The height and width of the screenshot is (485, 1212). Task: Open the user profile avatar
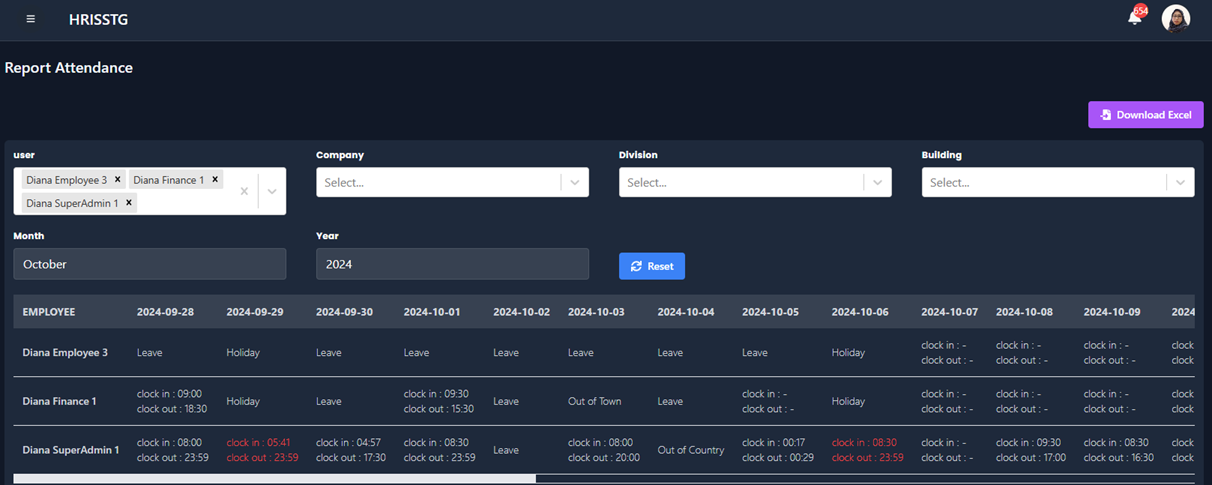(1175, 19)
